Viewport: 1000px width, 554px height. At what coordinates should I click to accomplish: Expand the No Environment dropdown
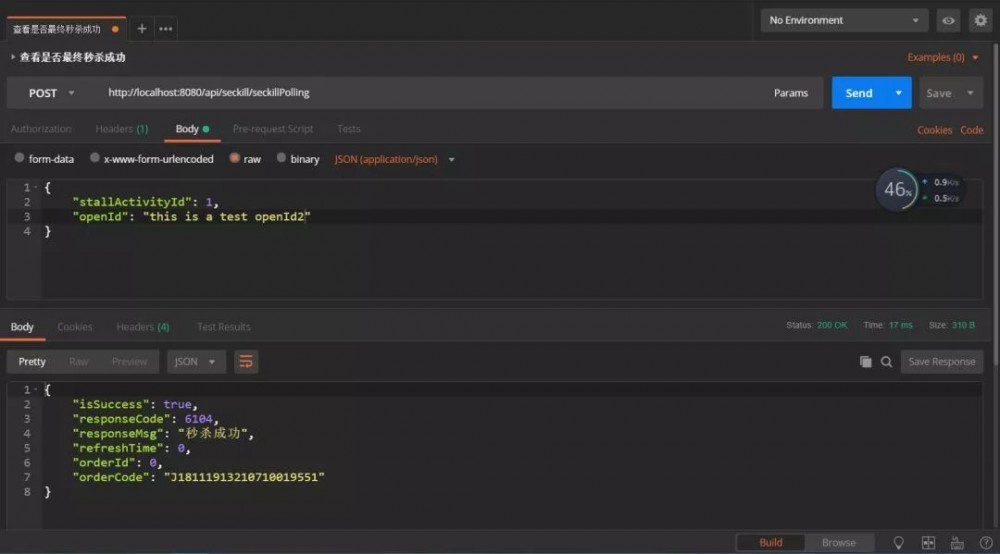(845, 20)
